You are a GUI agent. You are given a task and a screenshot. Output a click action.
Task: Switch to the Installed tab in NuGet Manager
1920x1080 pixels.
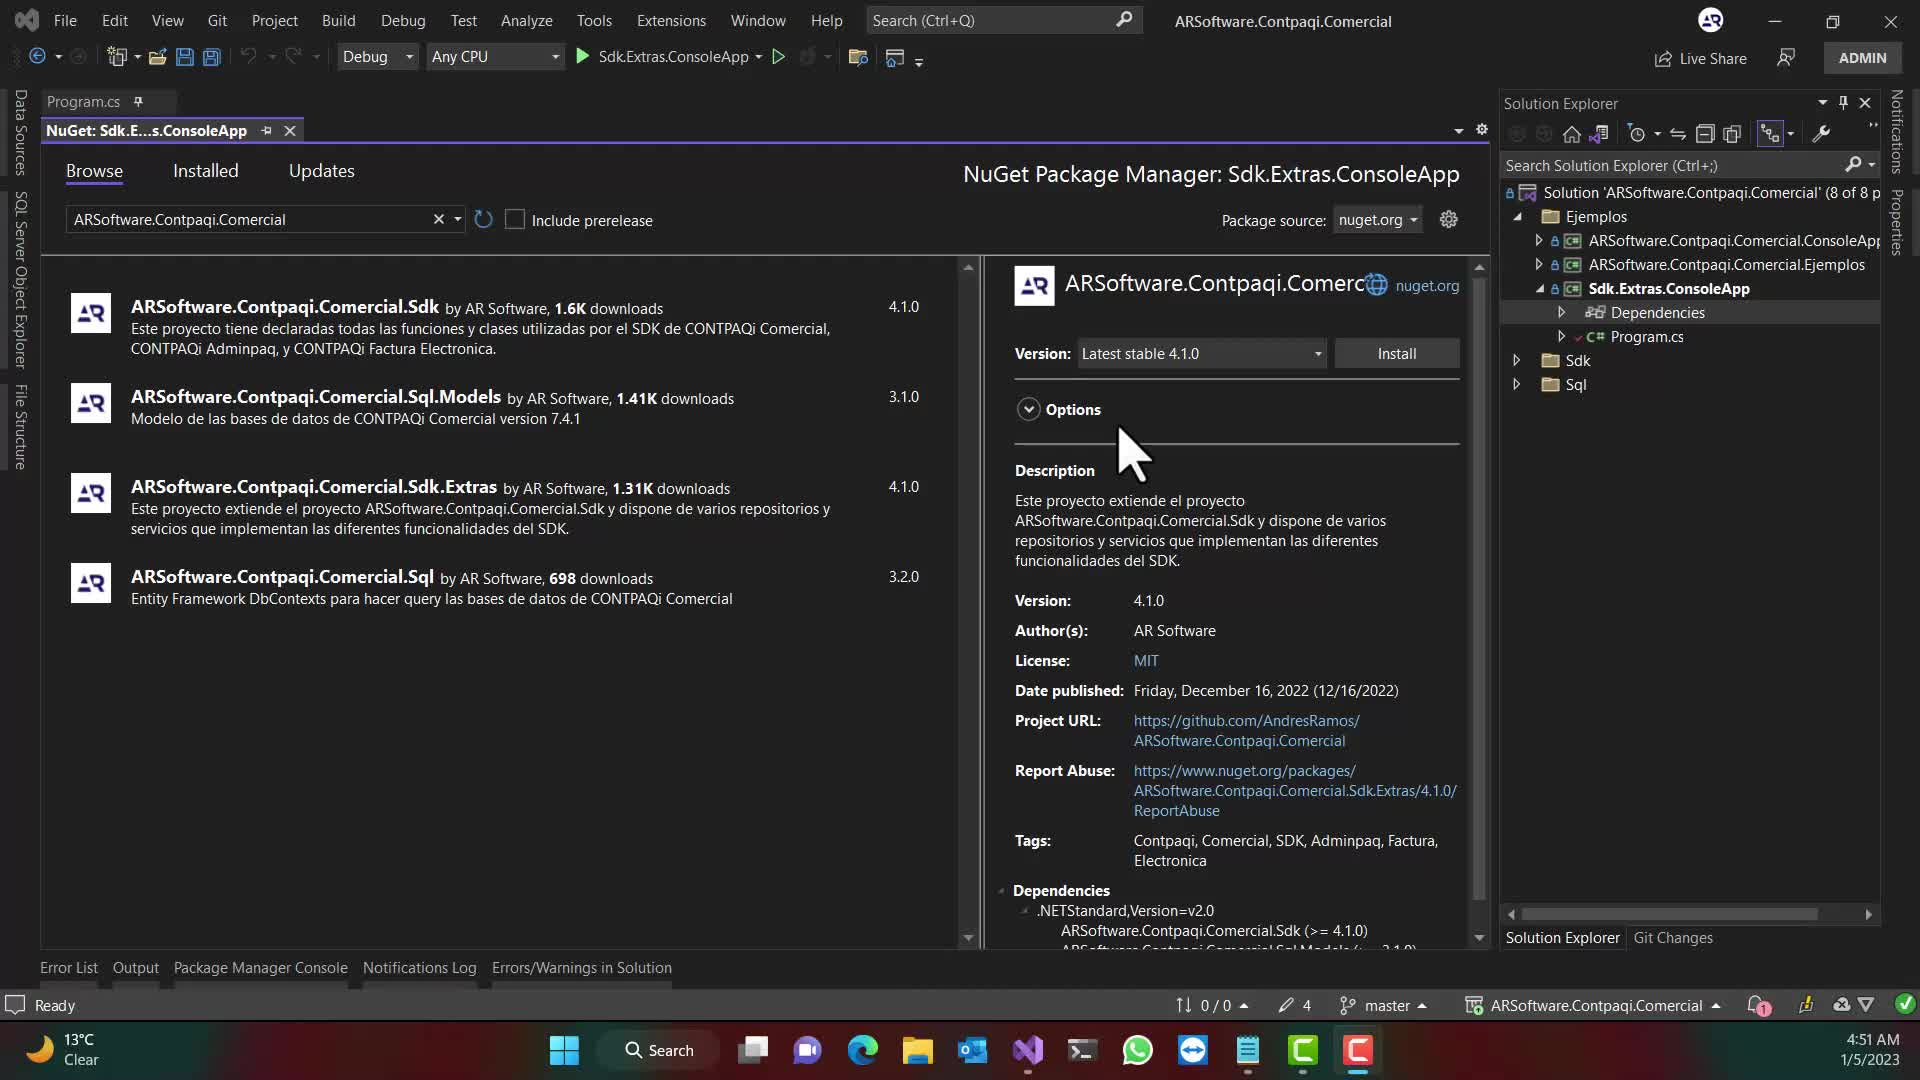coord(205,171)
